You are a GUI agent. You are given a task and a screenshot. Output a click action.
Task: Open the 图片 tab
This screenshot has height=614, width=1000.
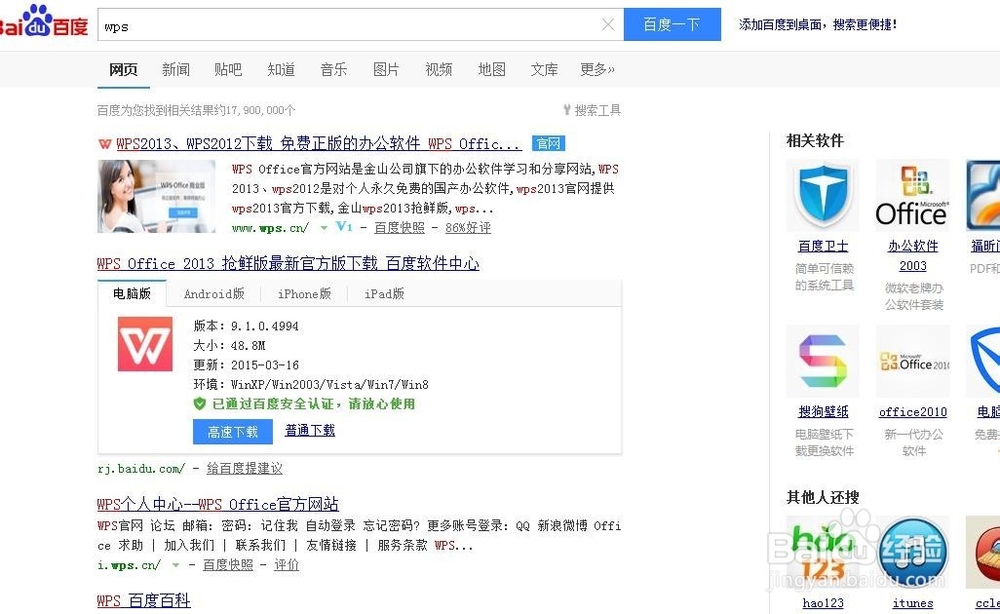click(386, 69)
